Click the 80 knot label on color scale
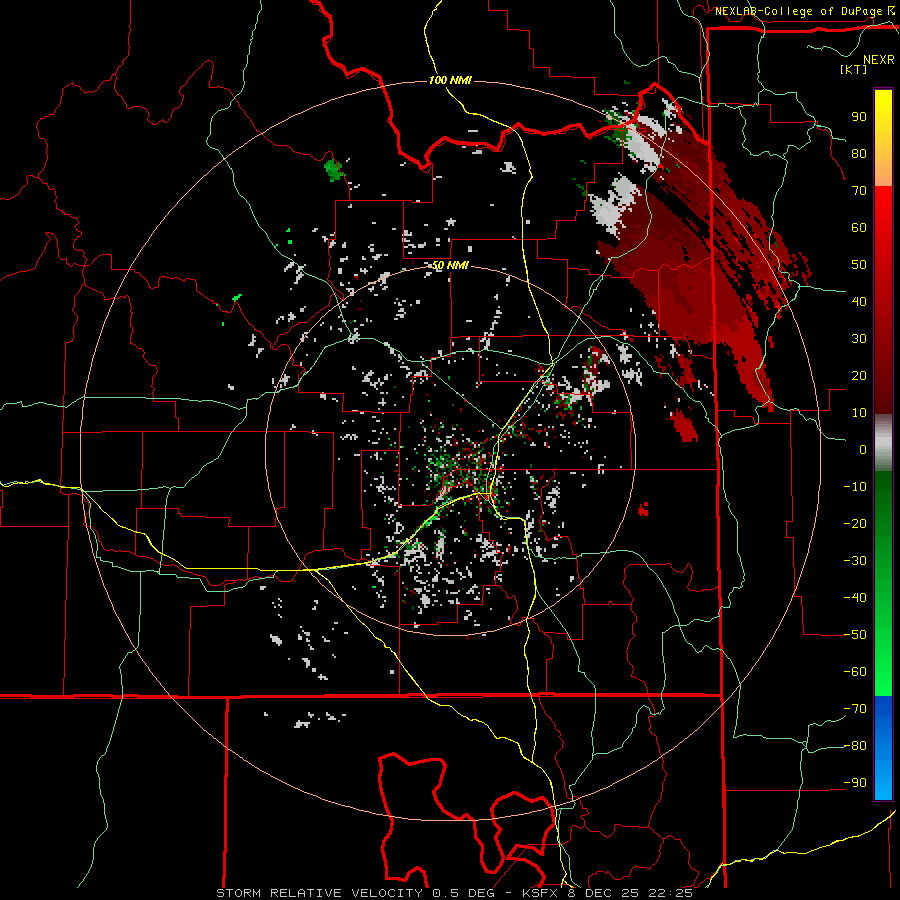900x900 pixels. pos(859,153)
